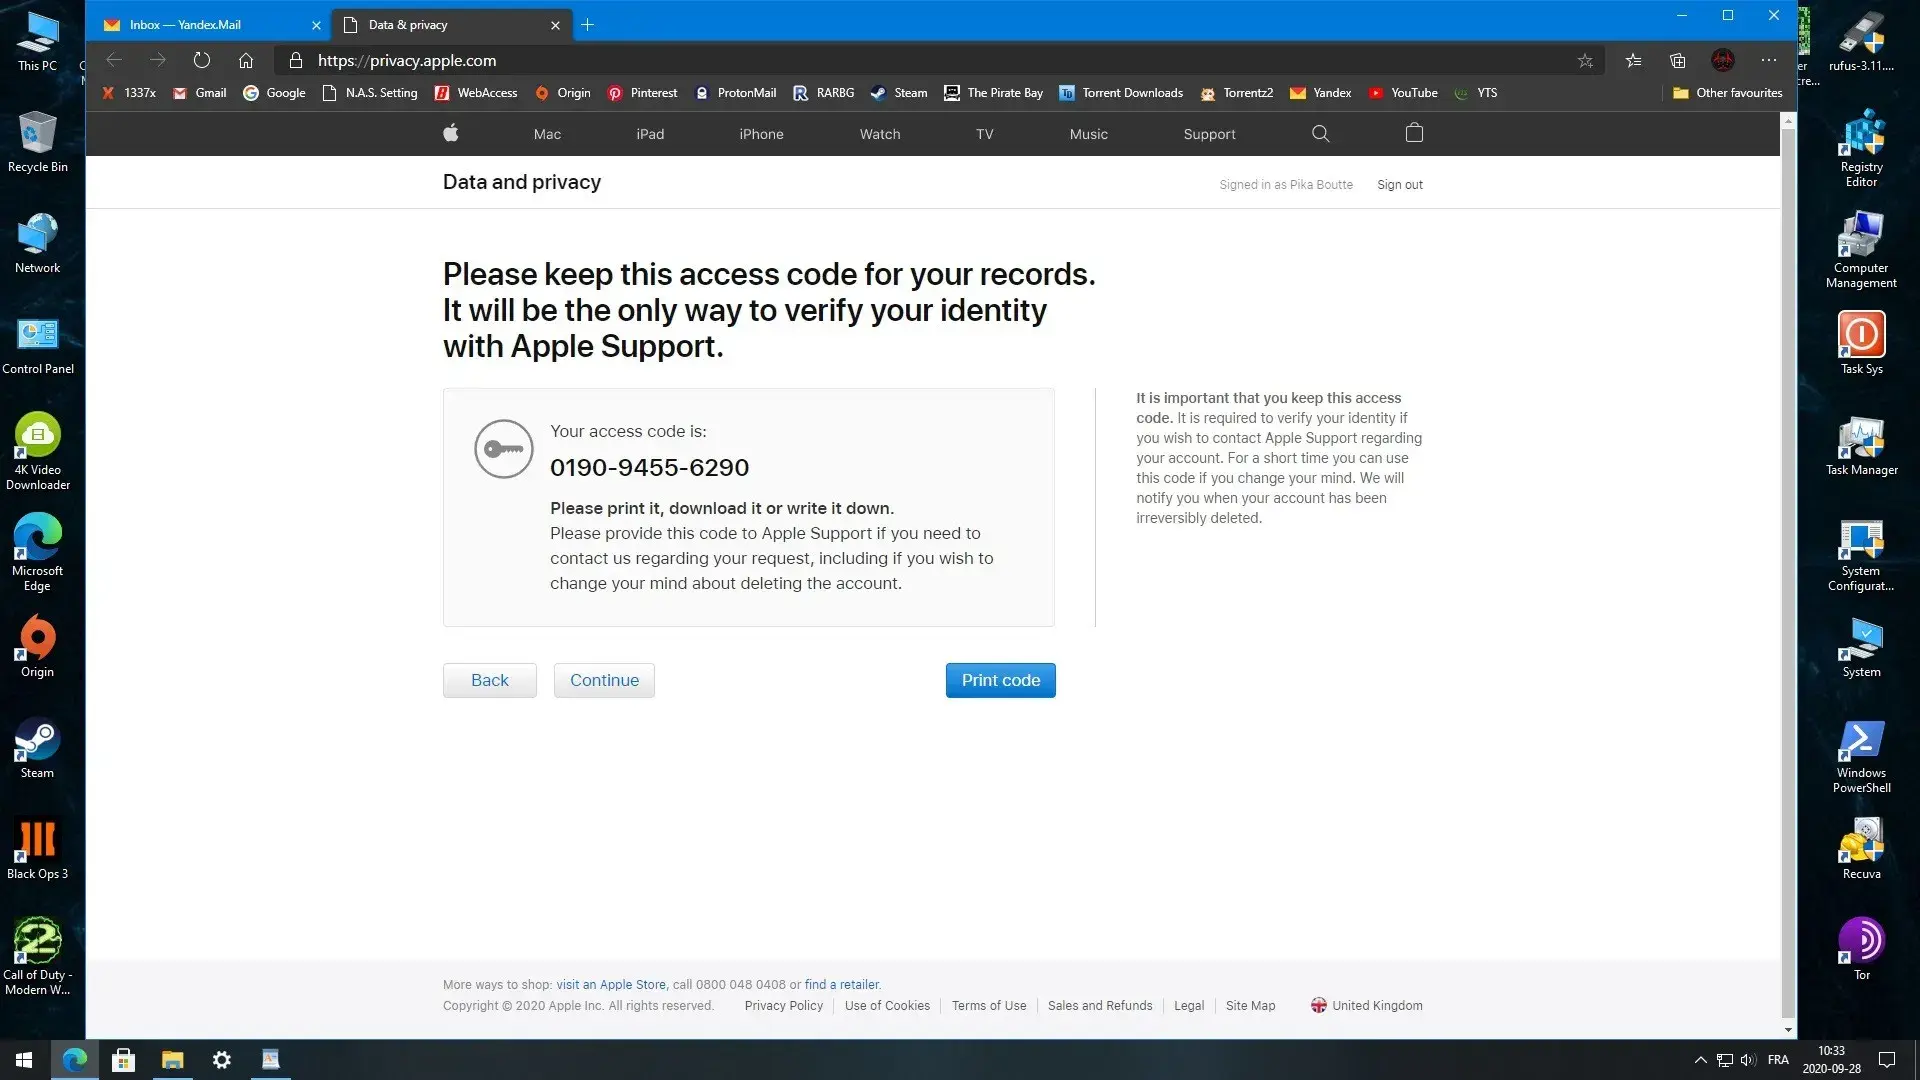Screen dimensions: 1920x1080
Task: Open the Edge collections icon
Action: point(1677,60)
